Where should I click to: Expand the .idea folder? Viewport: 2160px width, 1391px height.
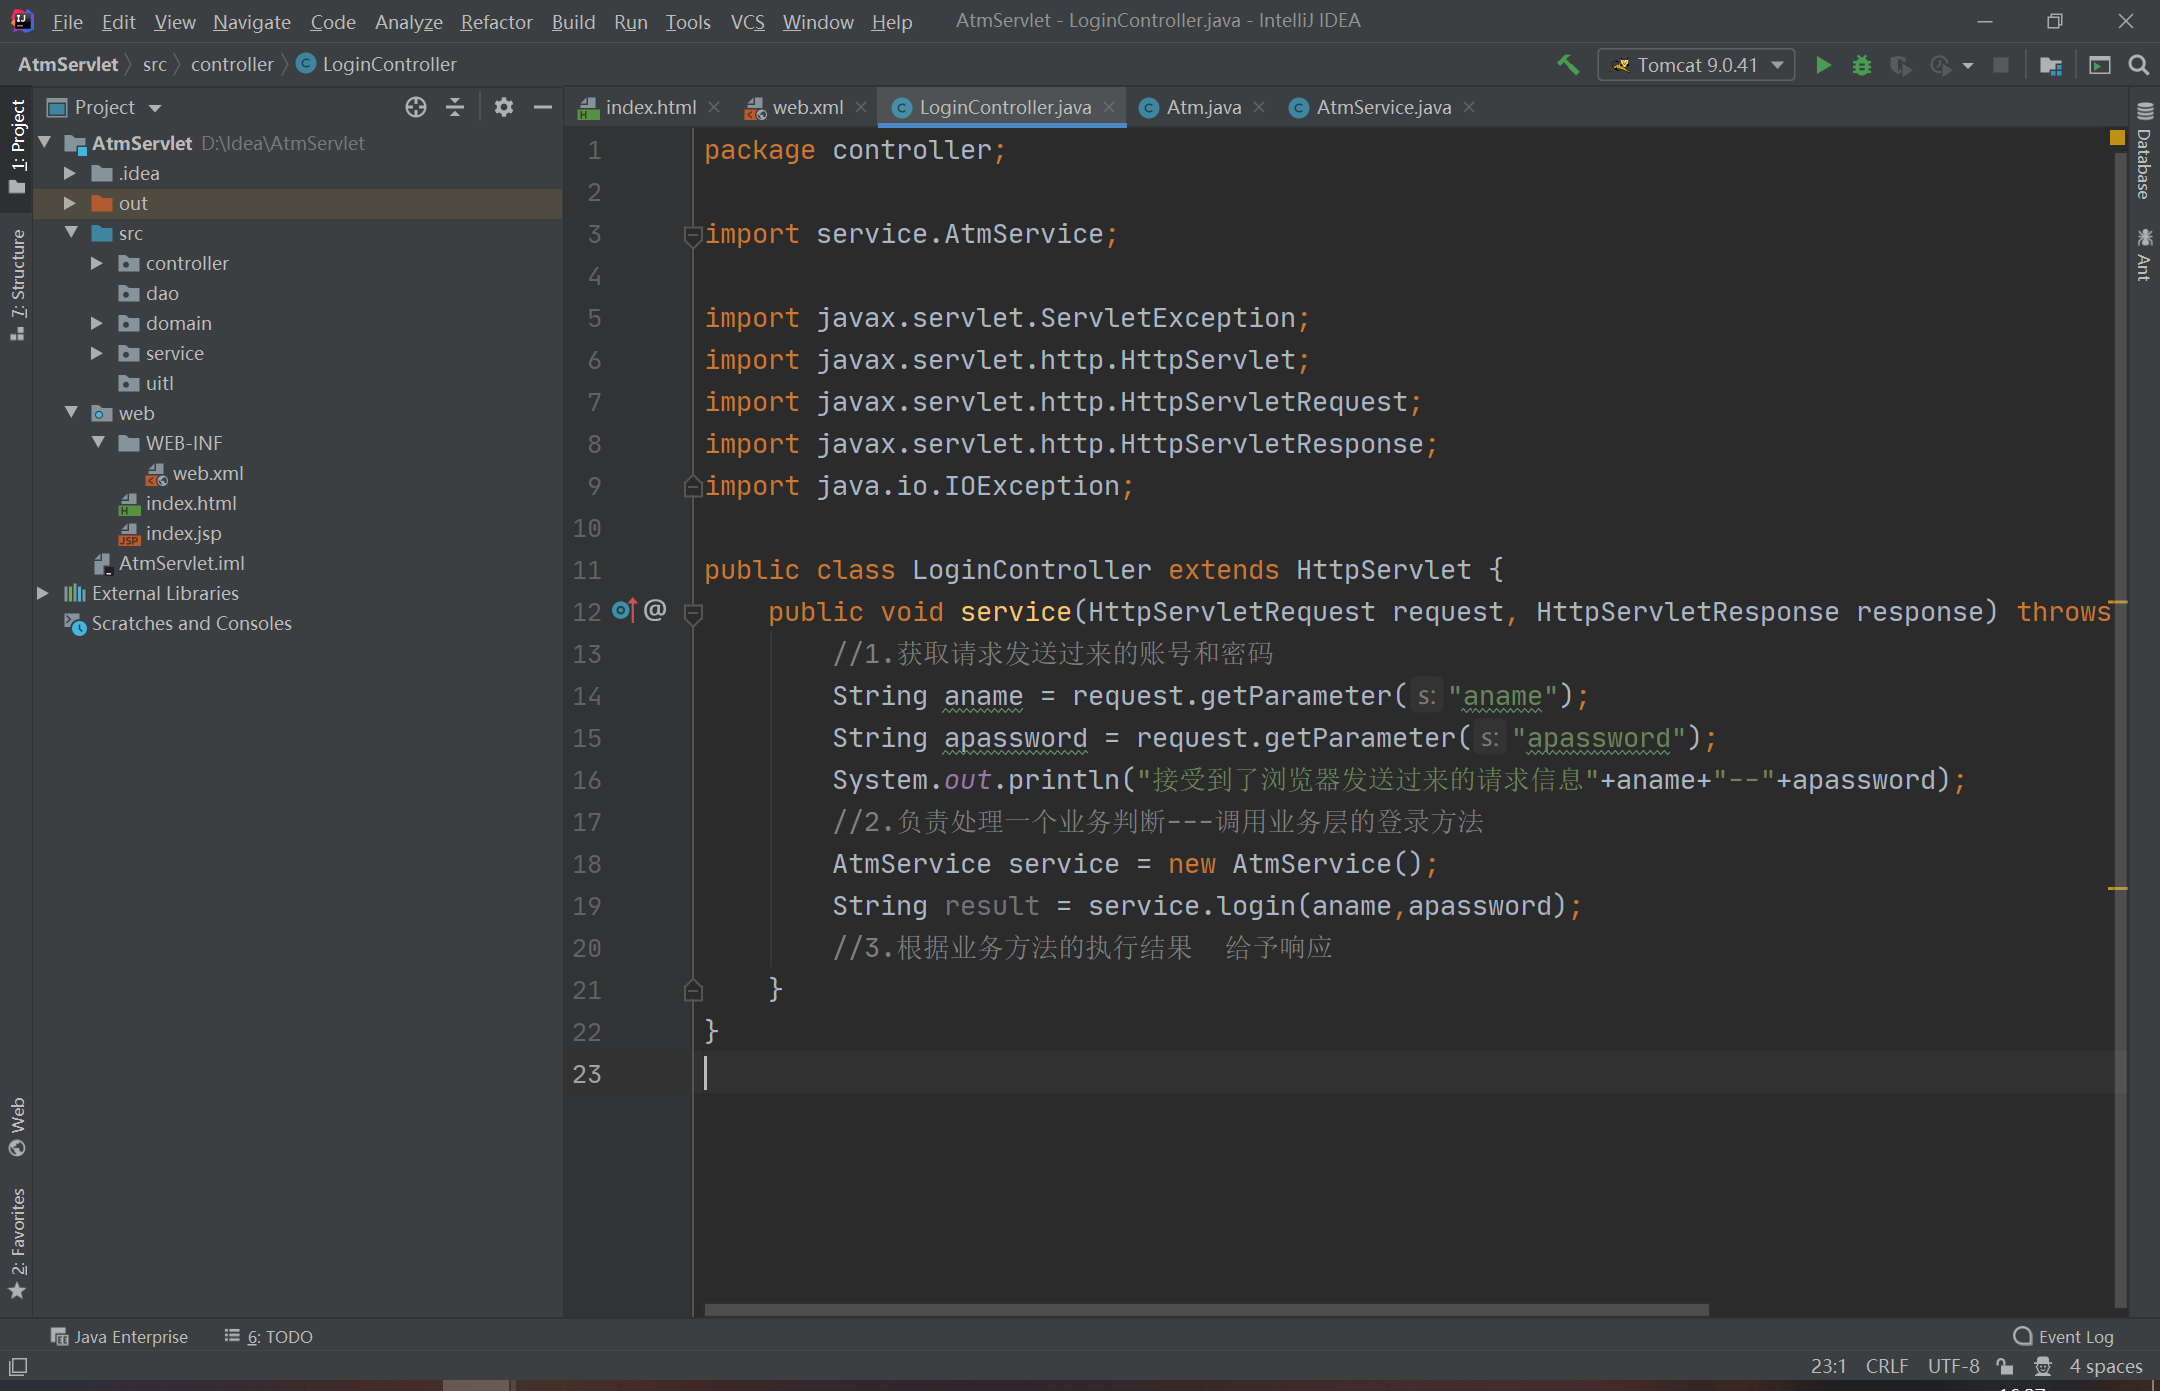70,173
